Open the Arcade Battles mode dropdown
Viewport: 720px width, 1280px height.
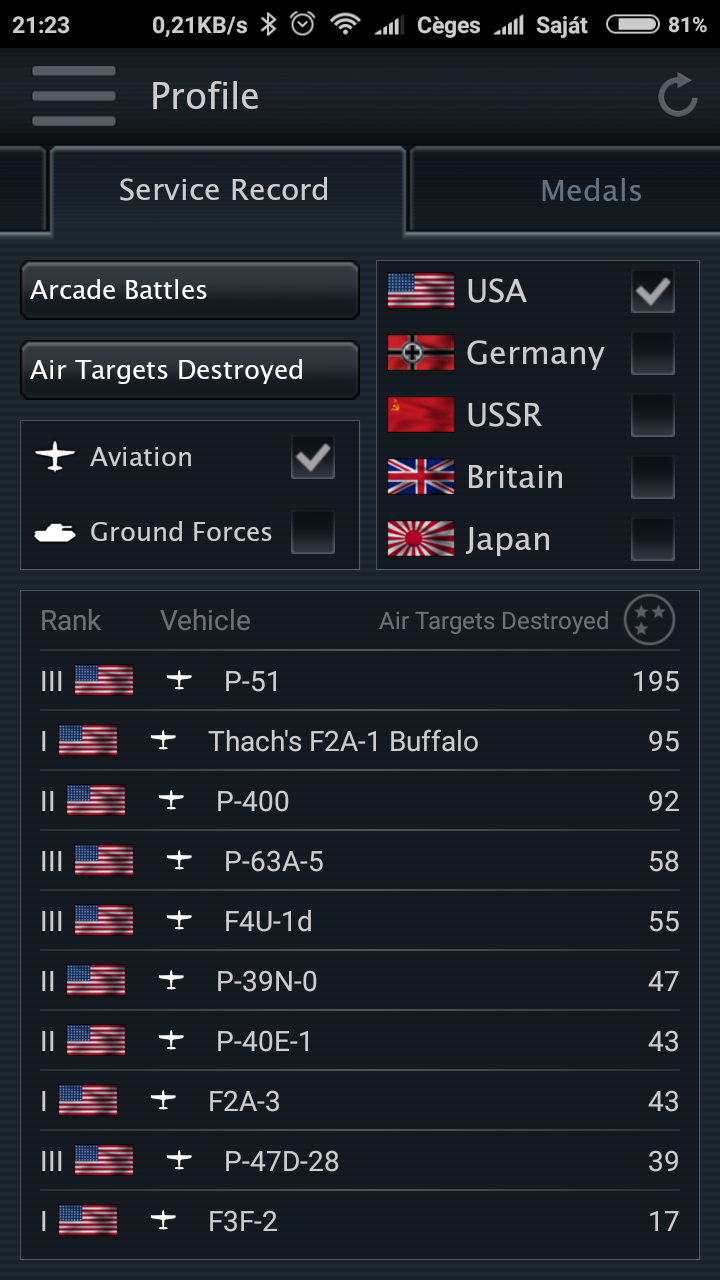click(x=189, y=291)
